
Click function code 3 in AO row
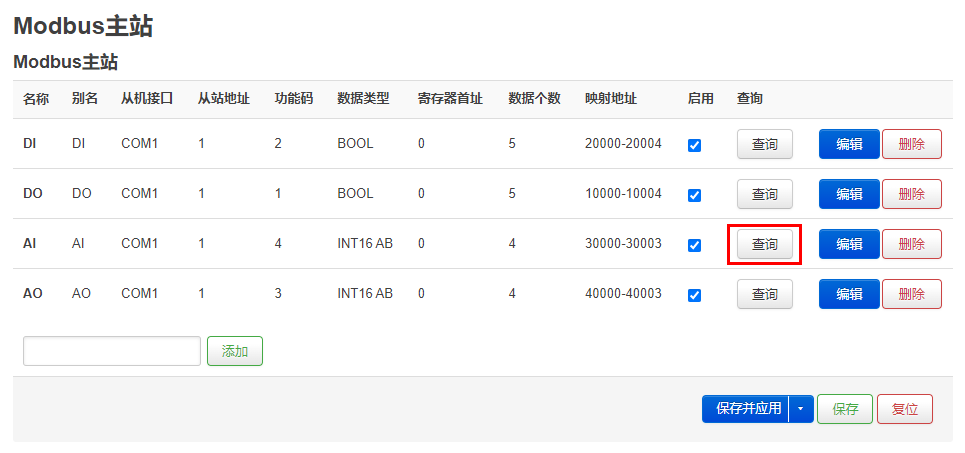pyautogui.click(x=278, y=294)
